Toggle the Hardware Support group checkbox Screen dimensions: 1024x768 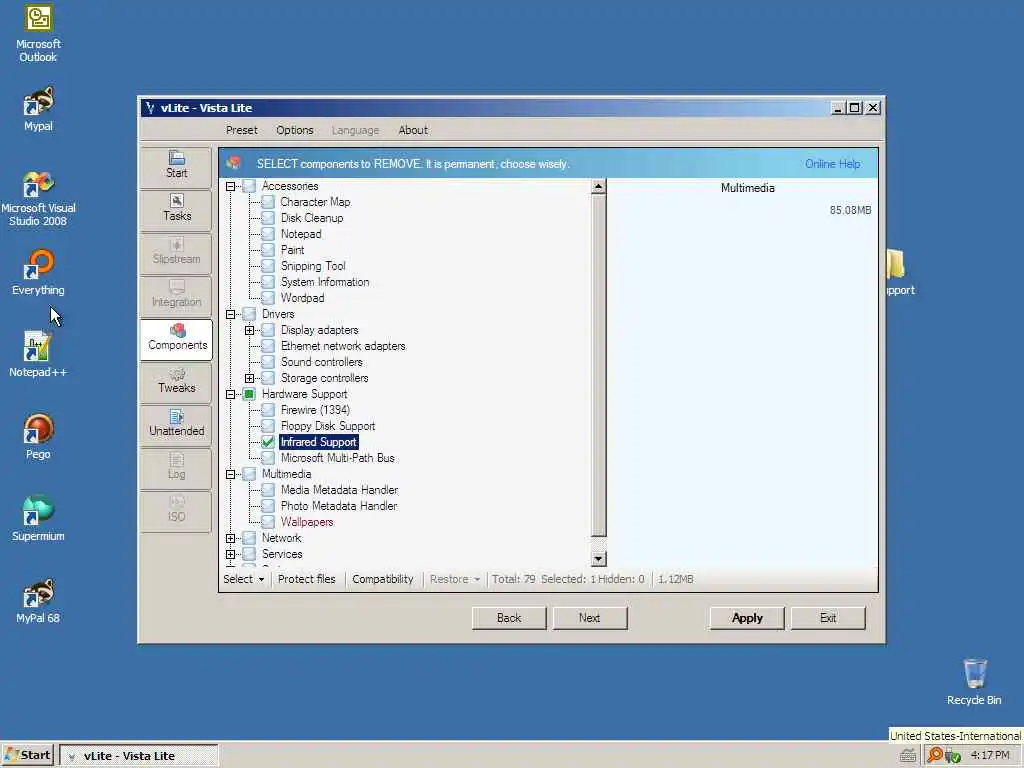[249, 394]
